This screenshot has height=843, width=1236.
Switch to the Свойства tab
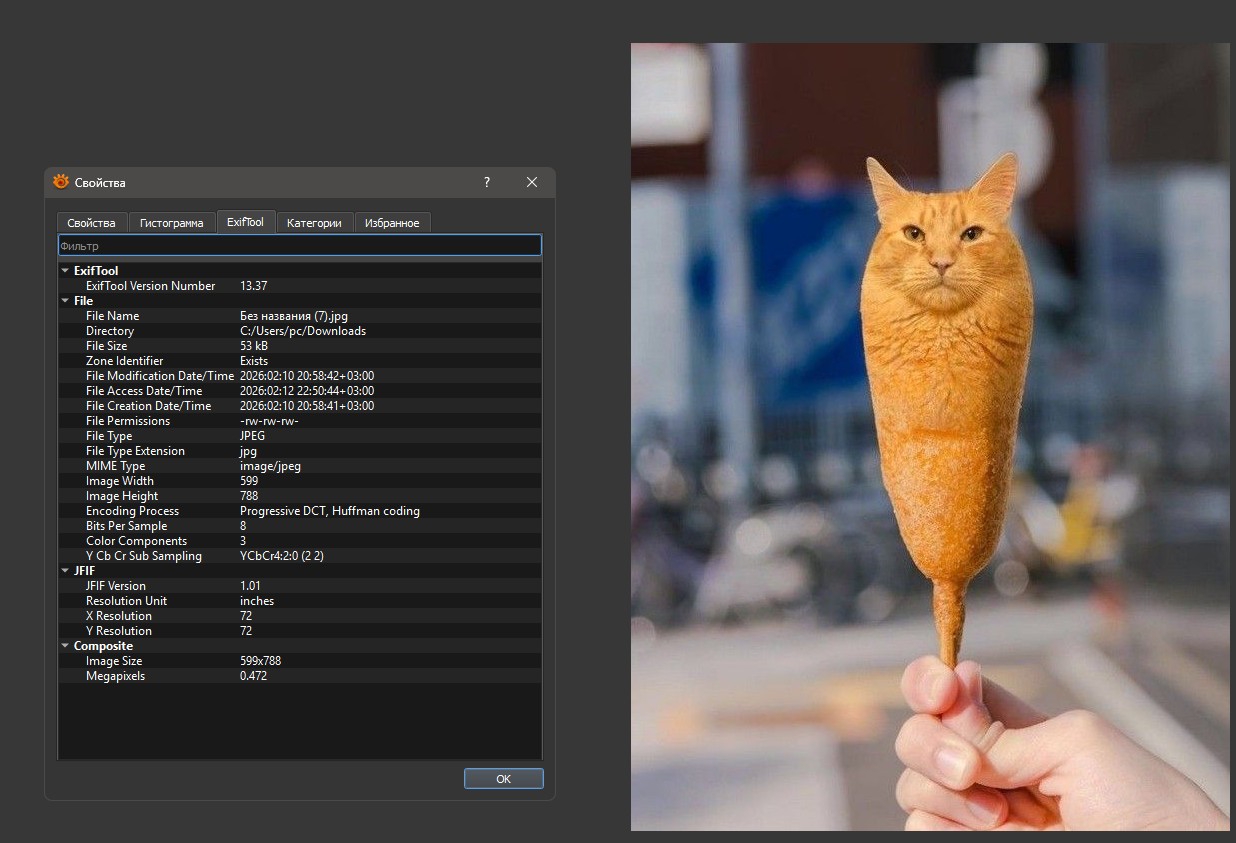[91, 223]
